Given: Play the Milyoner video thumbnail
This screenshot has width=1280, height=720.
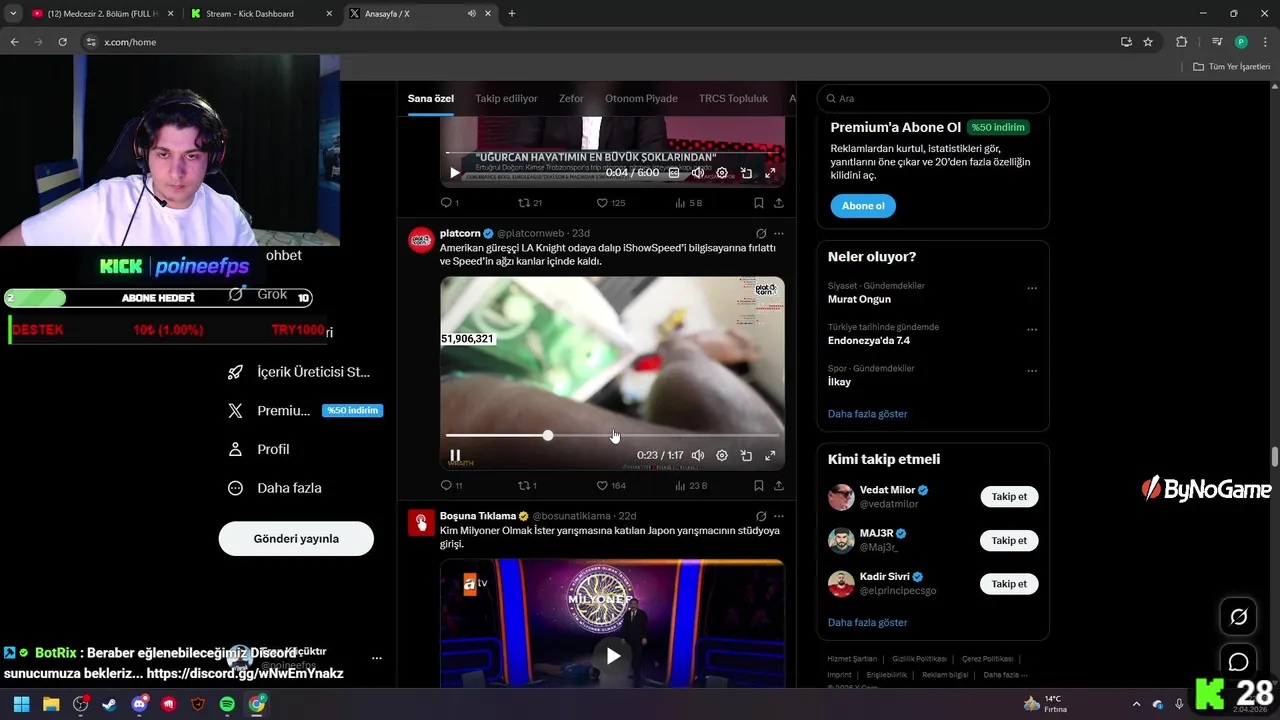Looking at the screenshot, I should [613, 656].
